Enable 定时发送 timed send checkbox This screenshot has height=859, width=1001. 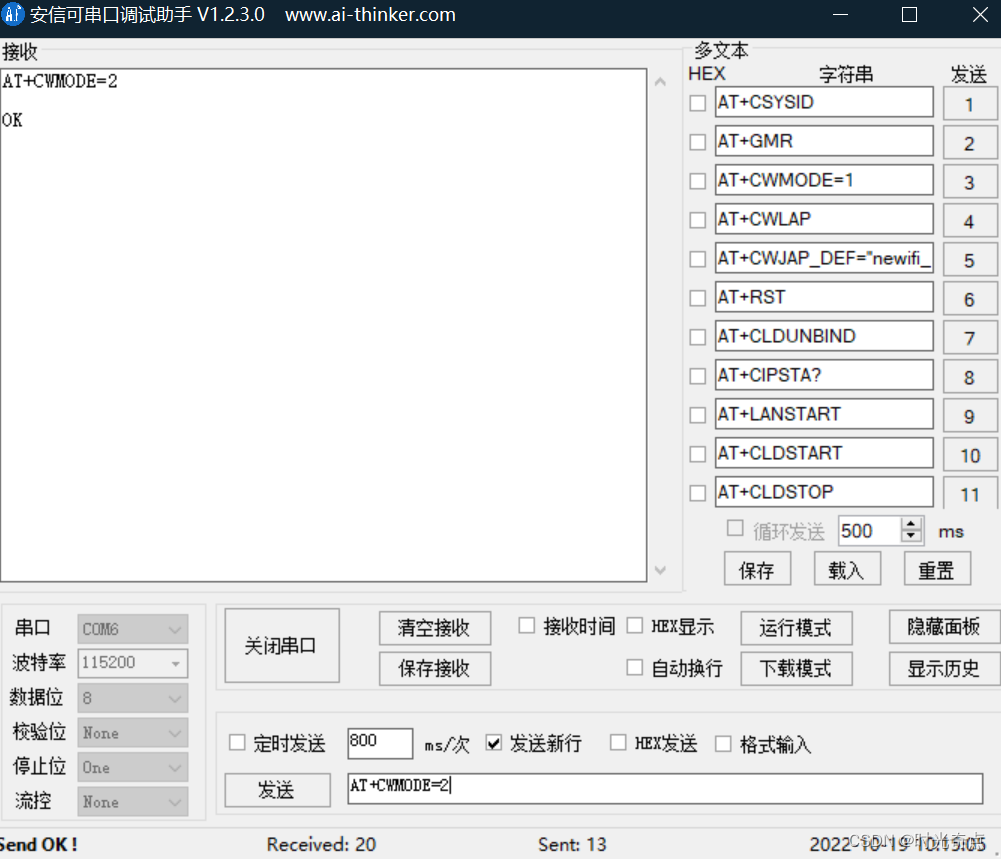point(237,742)
